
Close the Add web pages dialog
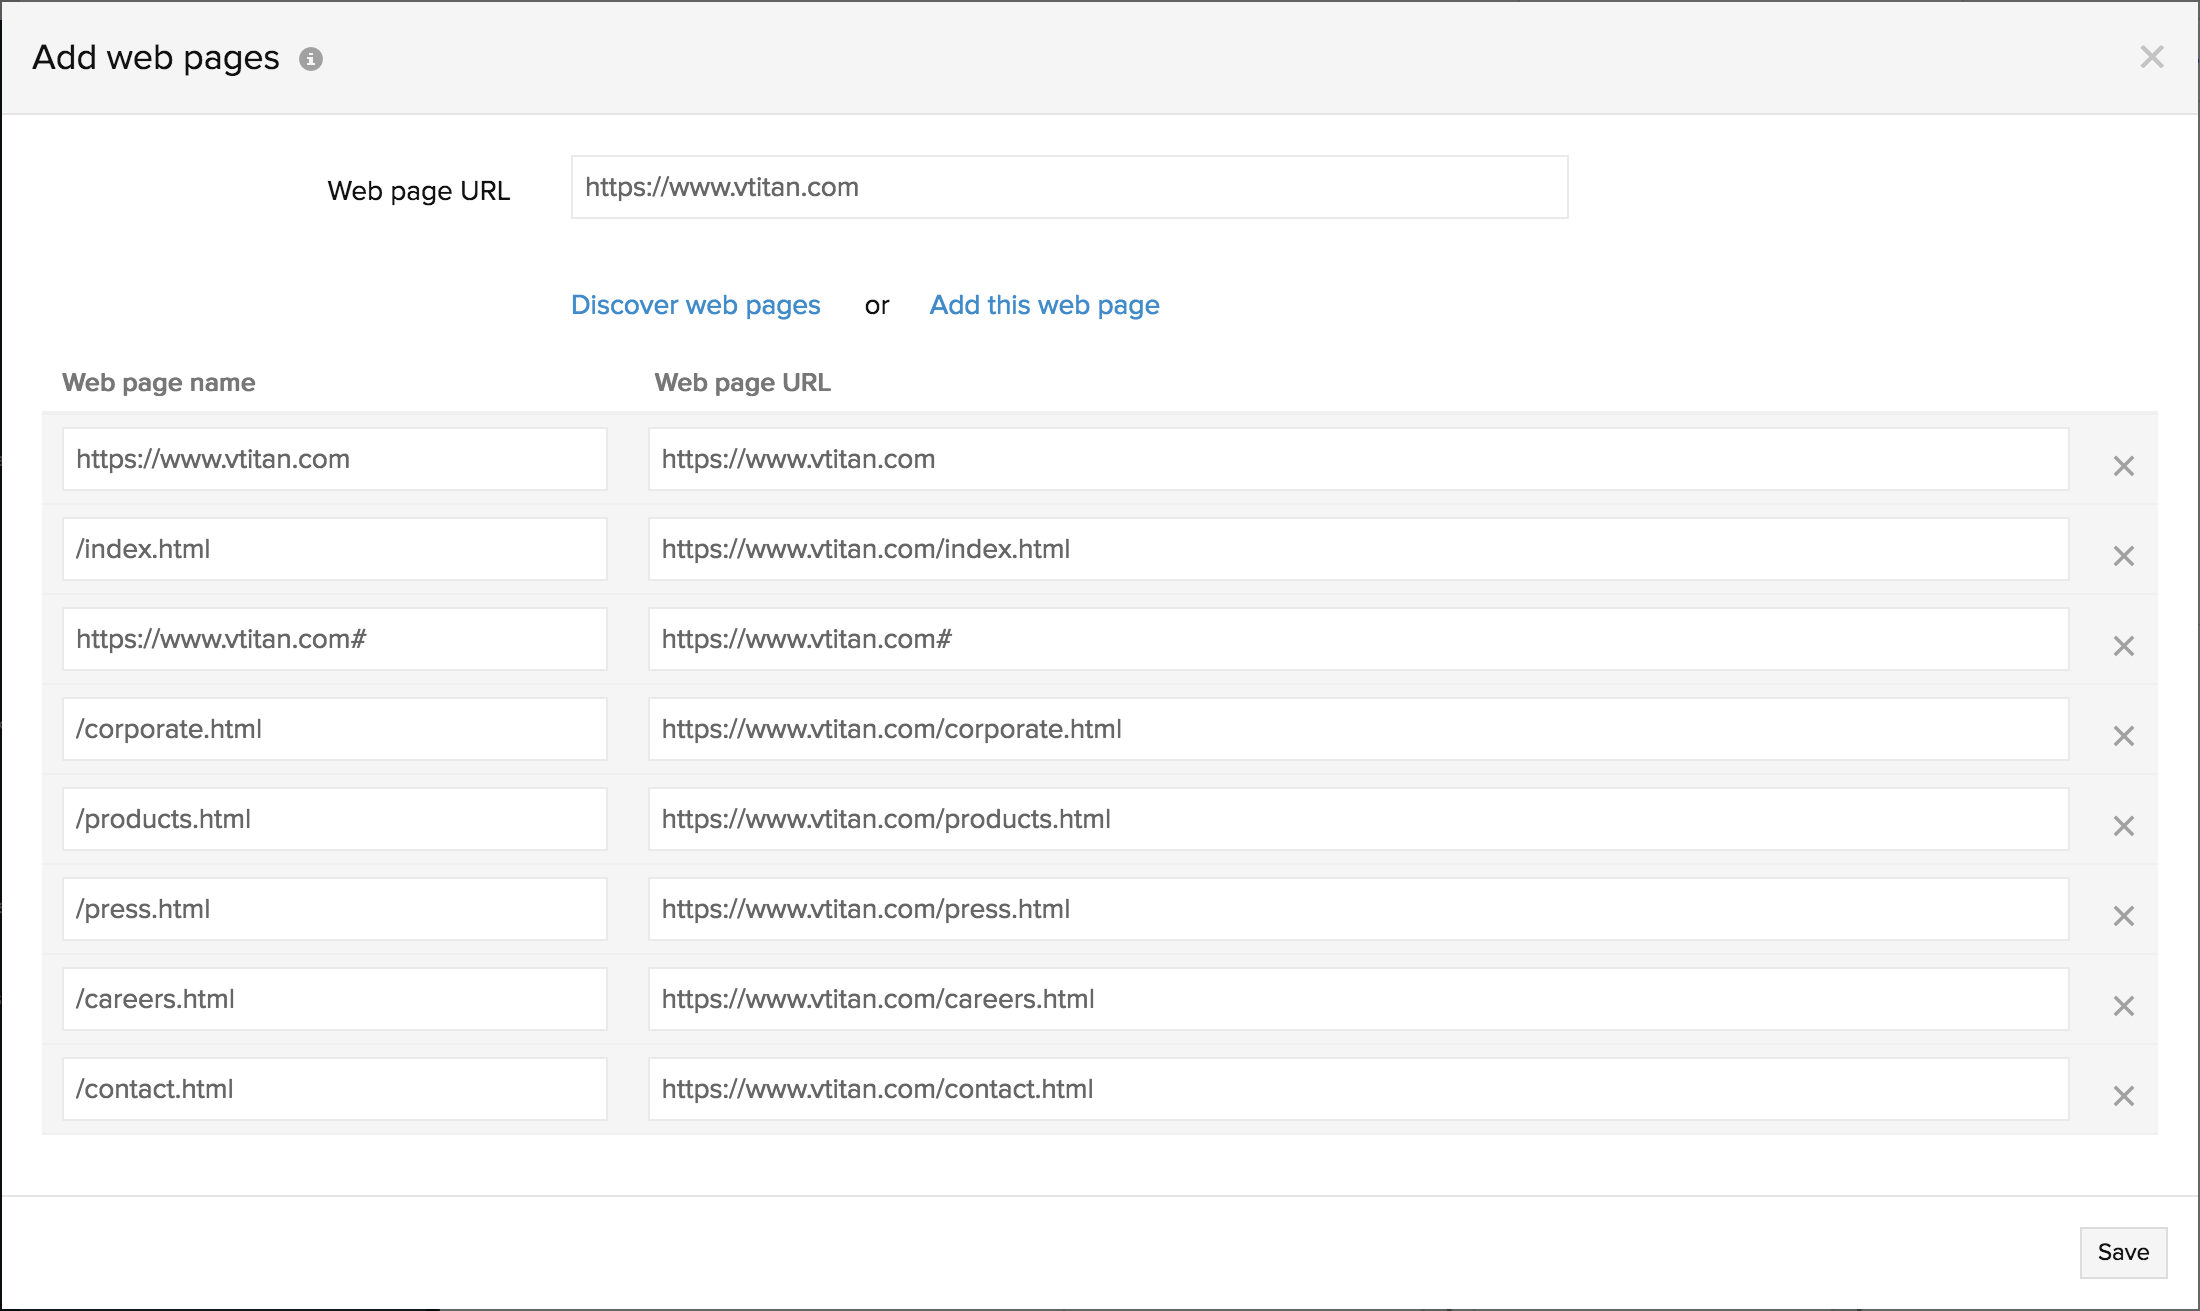[x=2151, y=57]
